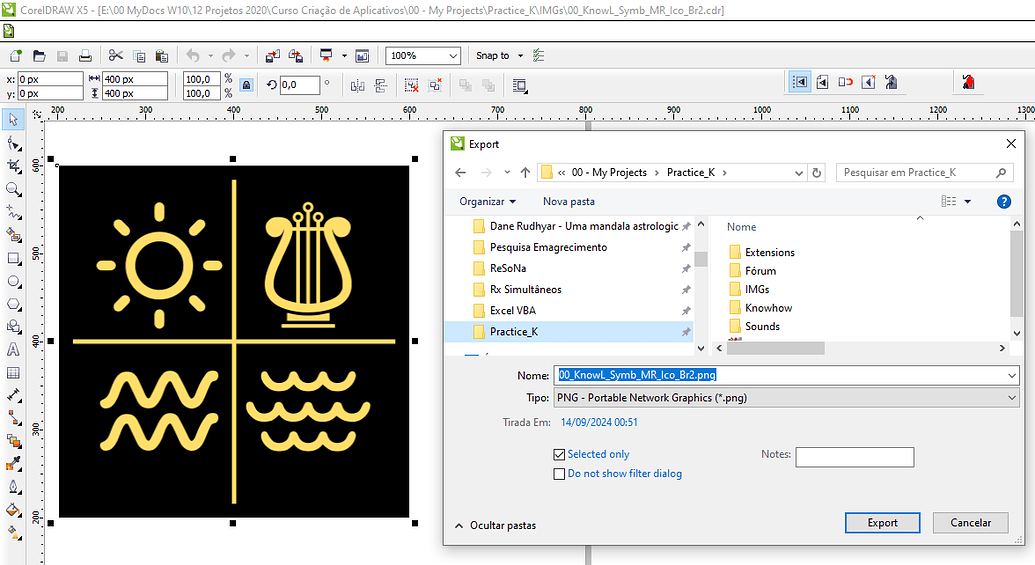Select the Fill bucket tool

(x=13, y=510)
